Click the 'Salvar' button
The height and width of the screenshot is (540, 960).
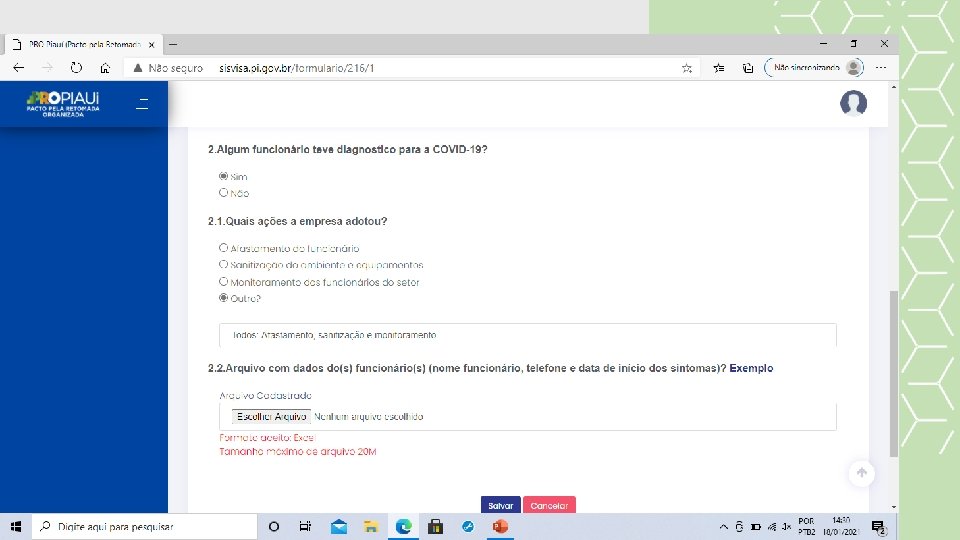[500, 505]
